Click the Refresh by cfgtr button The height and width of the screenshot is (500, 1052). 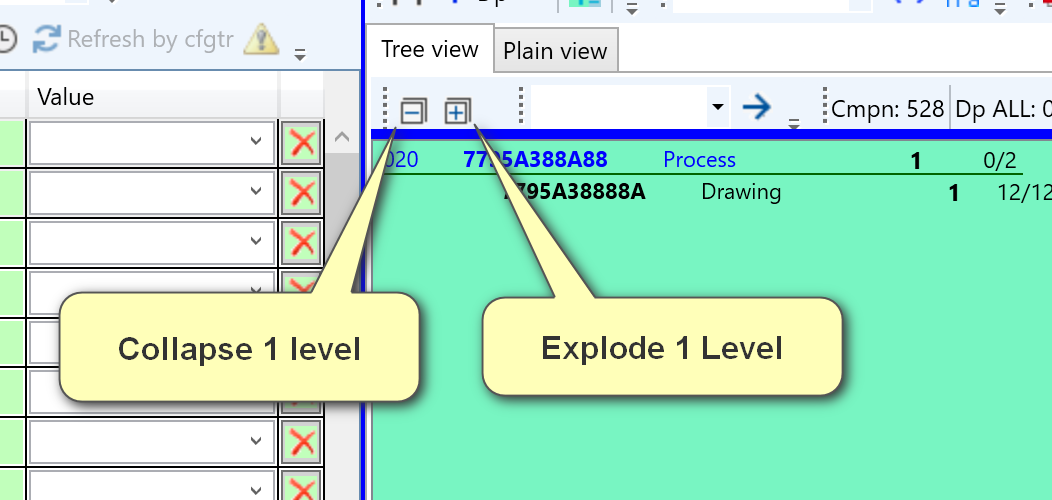tap(134, 39)
